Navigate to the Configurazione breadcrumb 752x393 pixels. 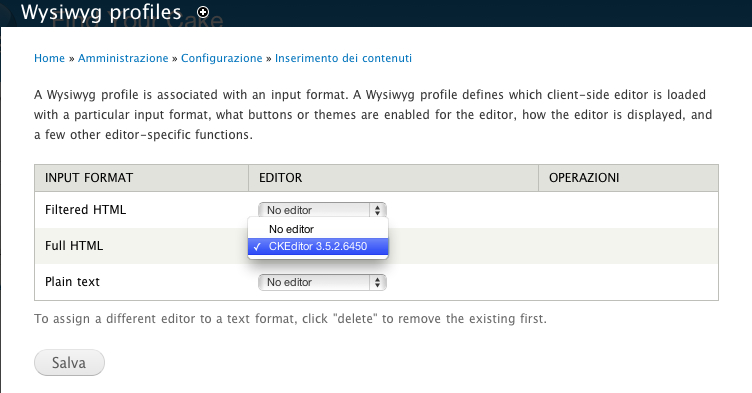pos(222,58)
